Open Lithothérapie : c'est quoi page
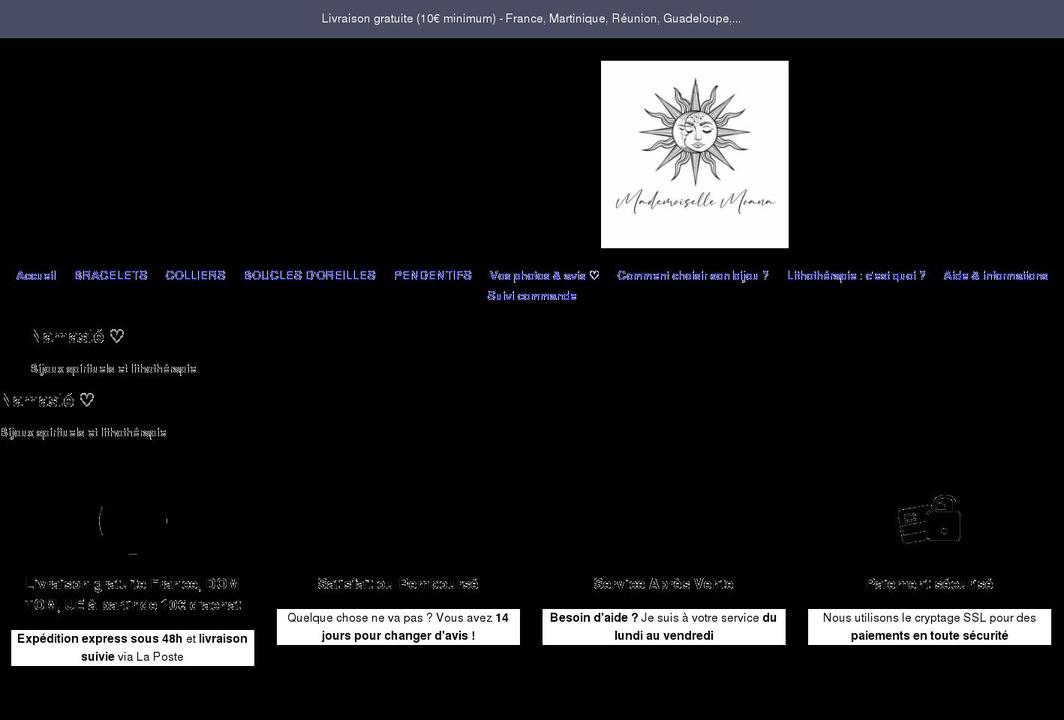1064x720 pixels. [856, 276]
